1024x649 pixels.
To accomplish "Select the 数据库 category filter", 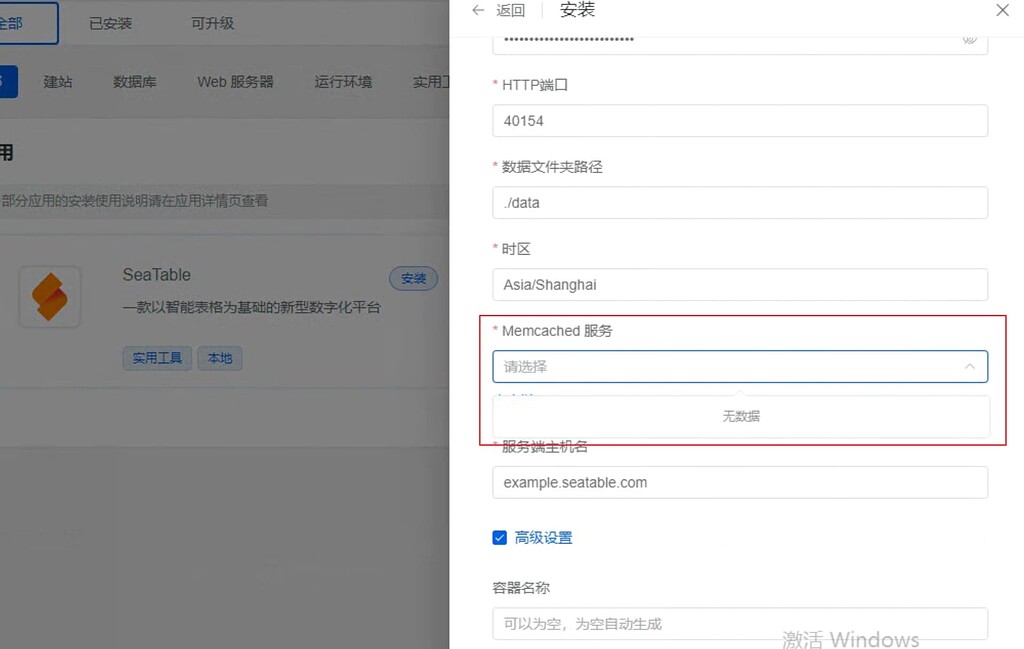I will click(x=135, y=82).
